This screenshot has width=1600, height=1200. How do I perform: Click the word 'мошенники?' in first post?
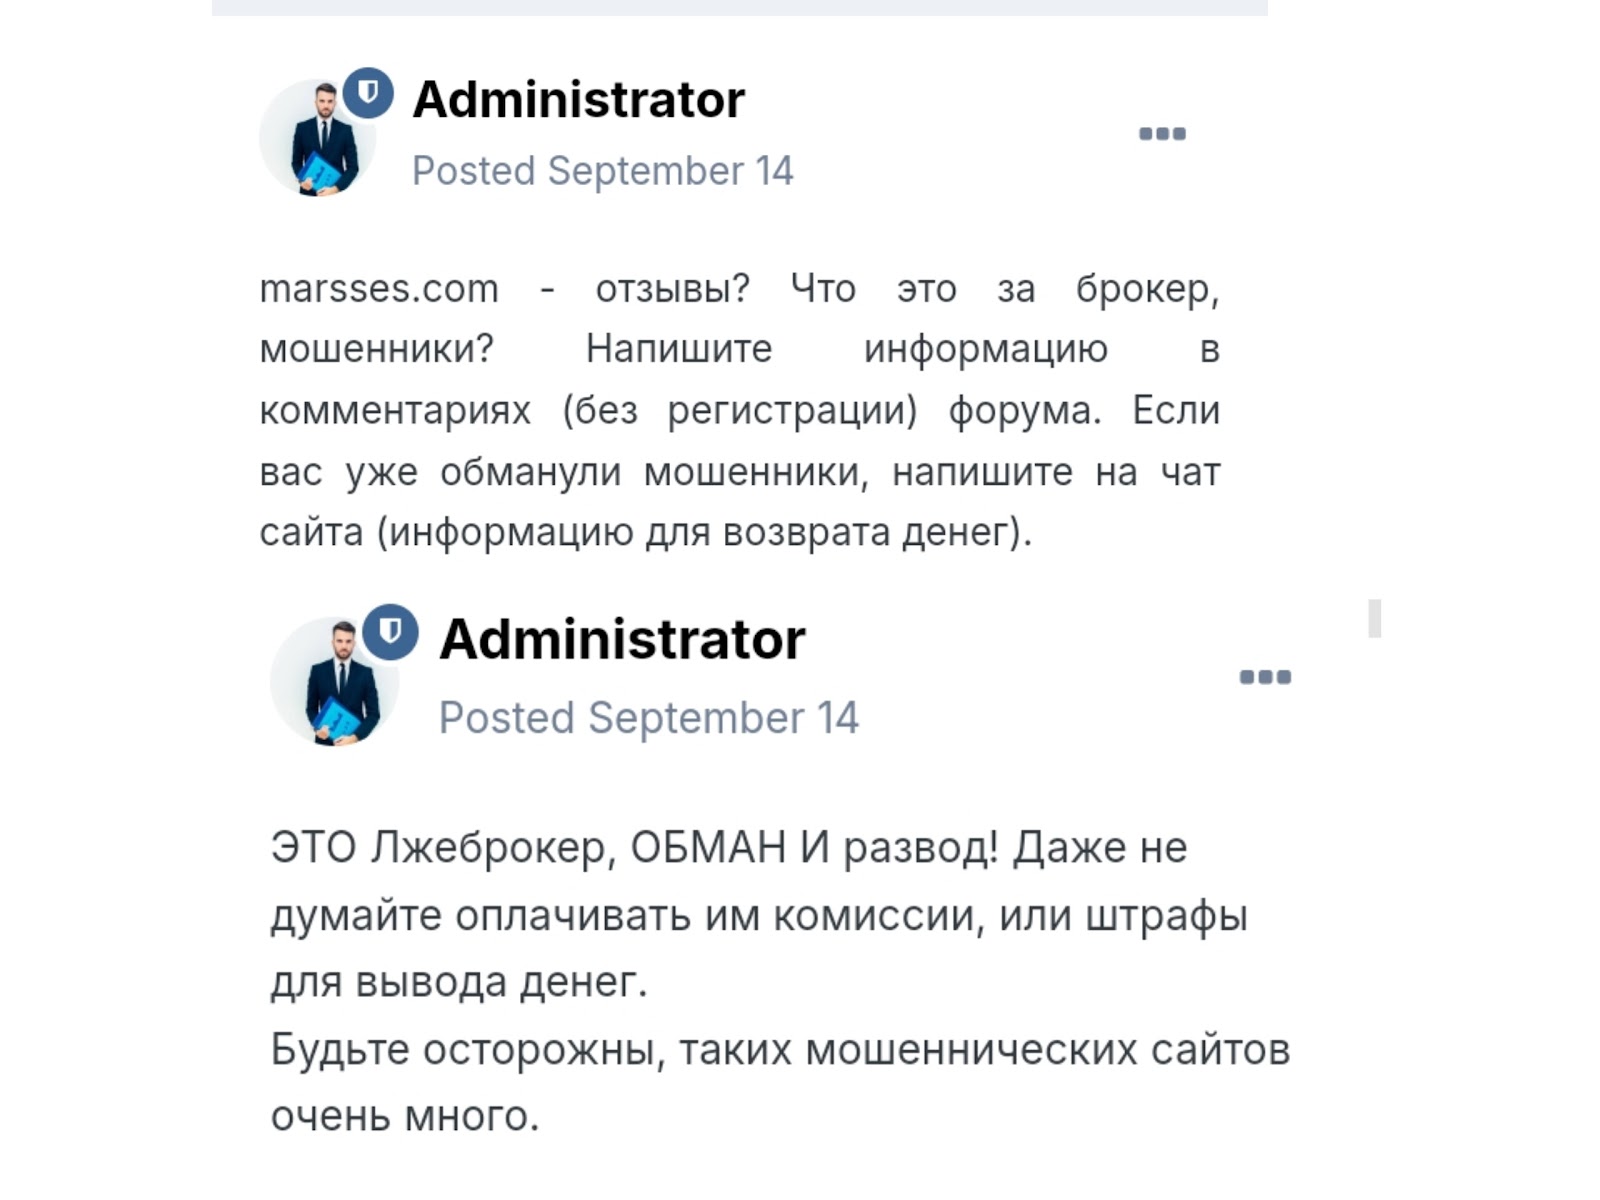377,349
